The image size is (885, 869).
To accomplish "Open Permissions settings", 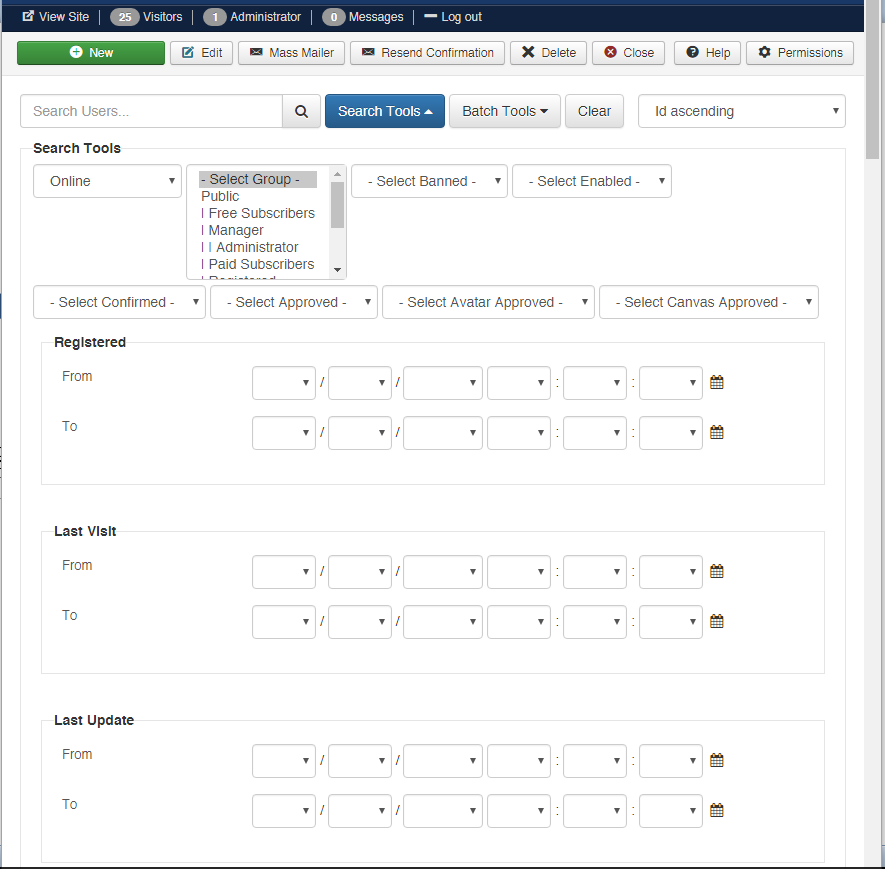I will [800, 53].
